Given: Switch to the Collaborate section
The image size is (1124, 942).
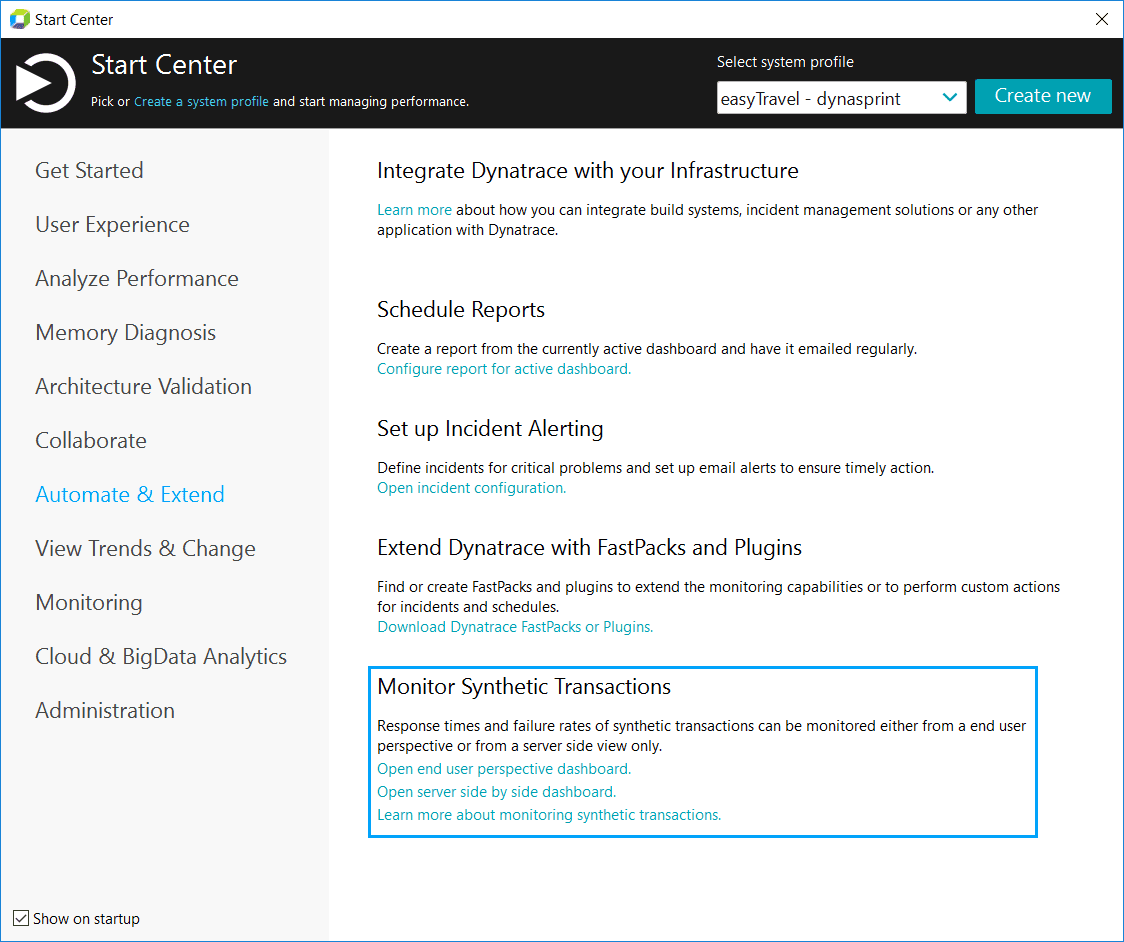Looking at the screenshot, I should (x=91, y=440).
